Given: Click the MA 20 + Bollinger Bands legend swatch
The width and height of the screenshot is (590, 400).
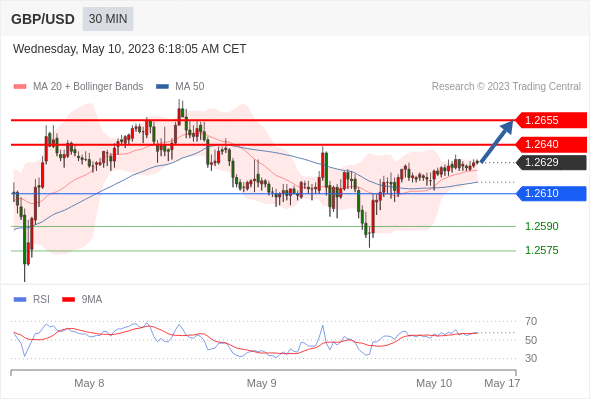Looking at the screenshot, I should click(x=20, y=87).
